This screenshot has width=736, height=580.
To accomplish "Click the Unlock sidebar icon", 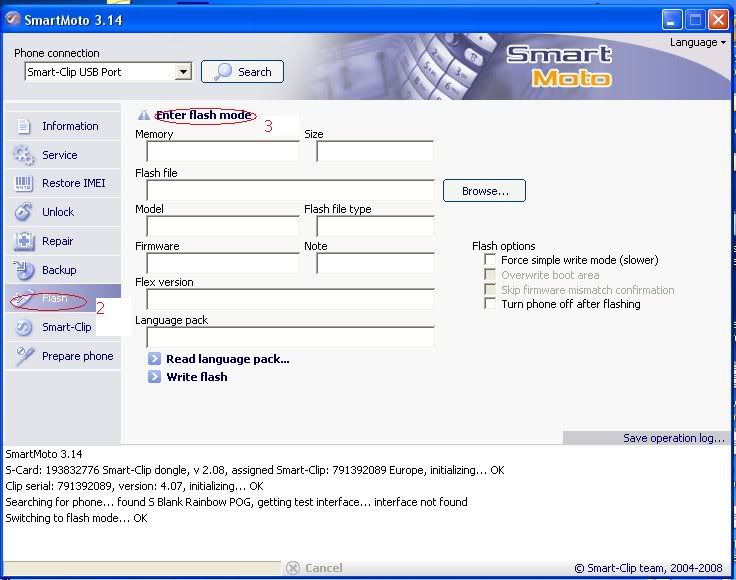I will pyautogui.click(x=23, y=212).
